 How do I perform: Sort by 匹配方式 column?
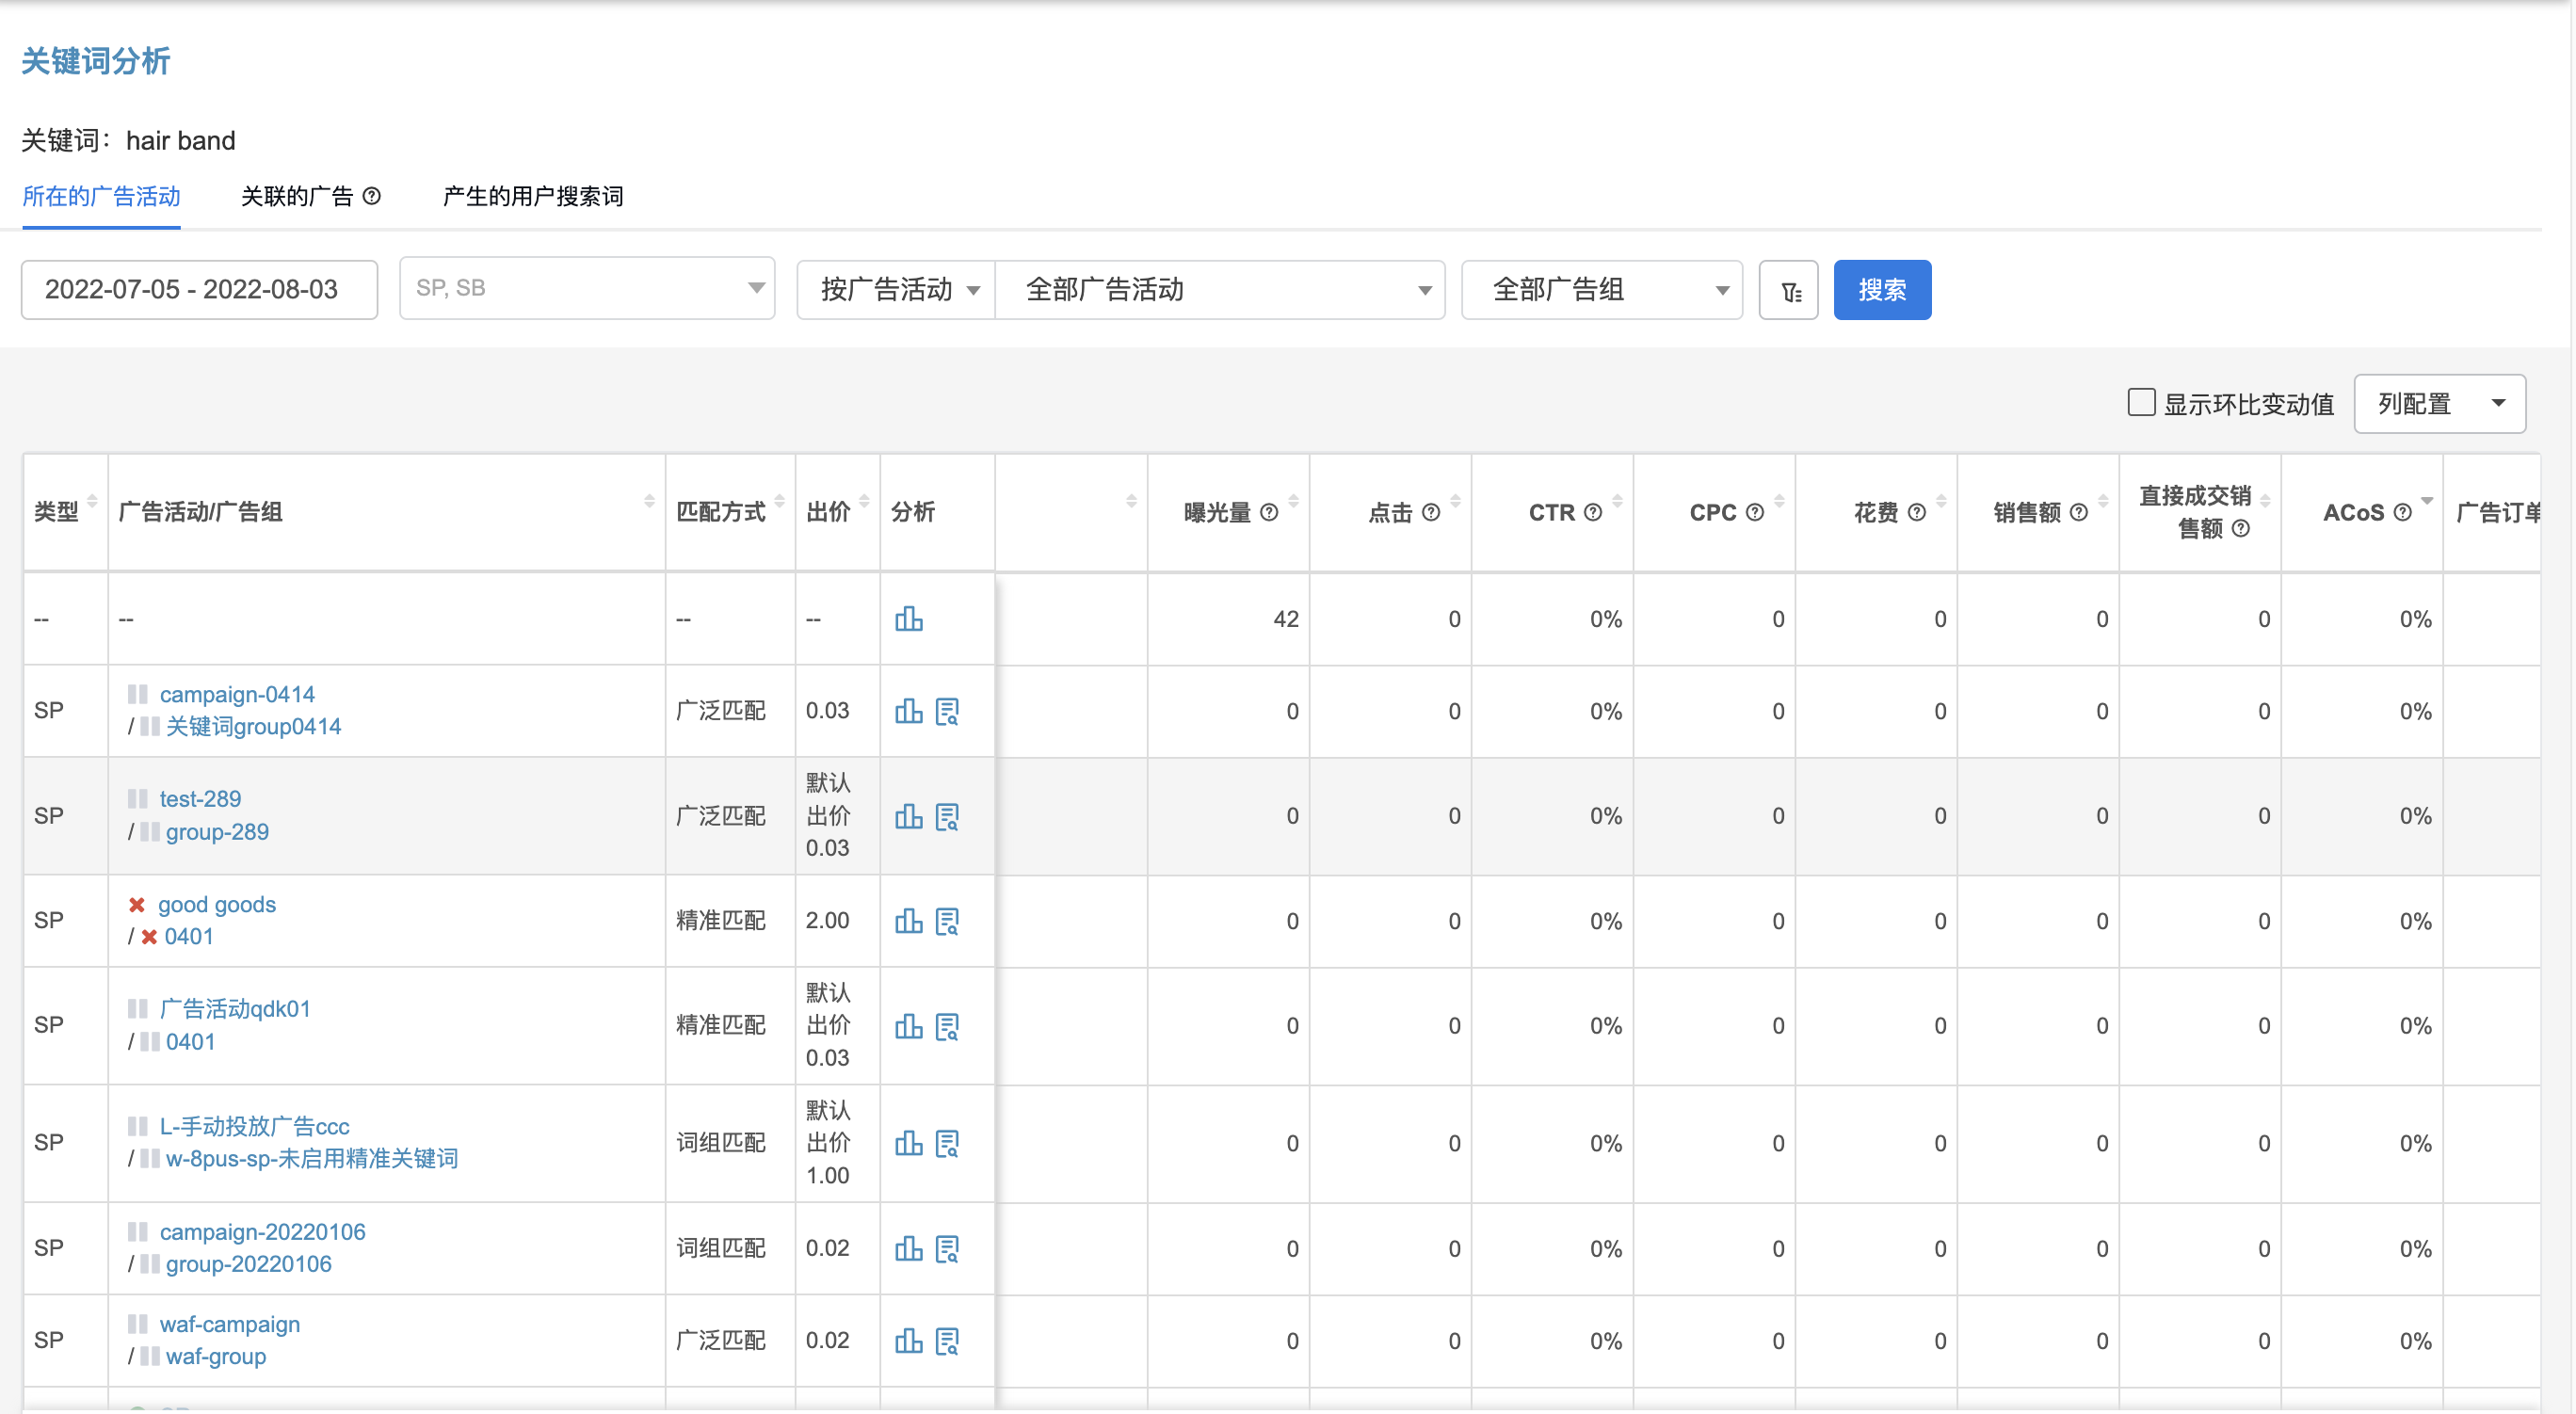point(779,501)
